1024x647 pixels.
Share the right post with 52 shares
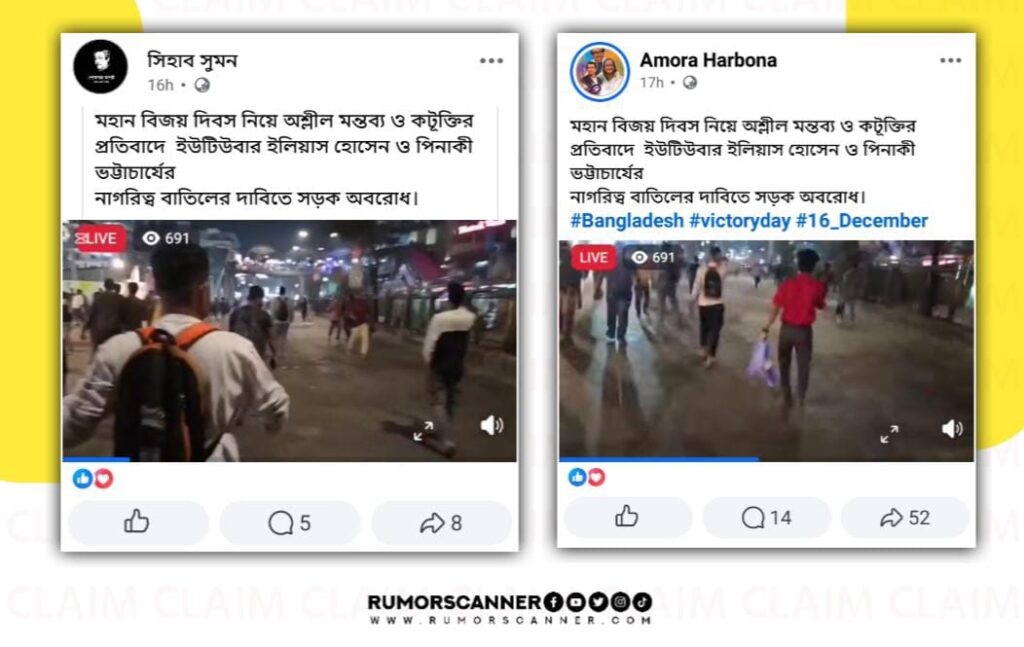(905, 517)
